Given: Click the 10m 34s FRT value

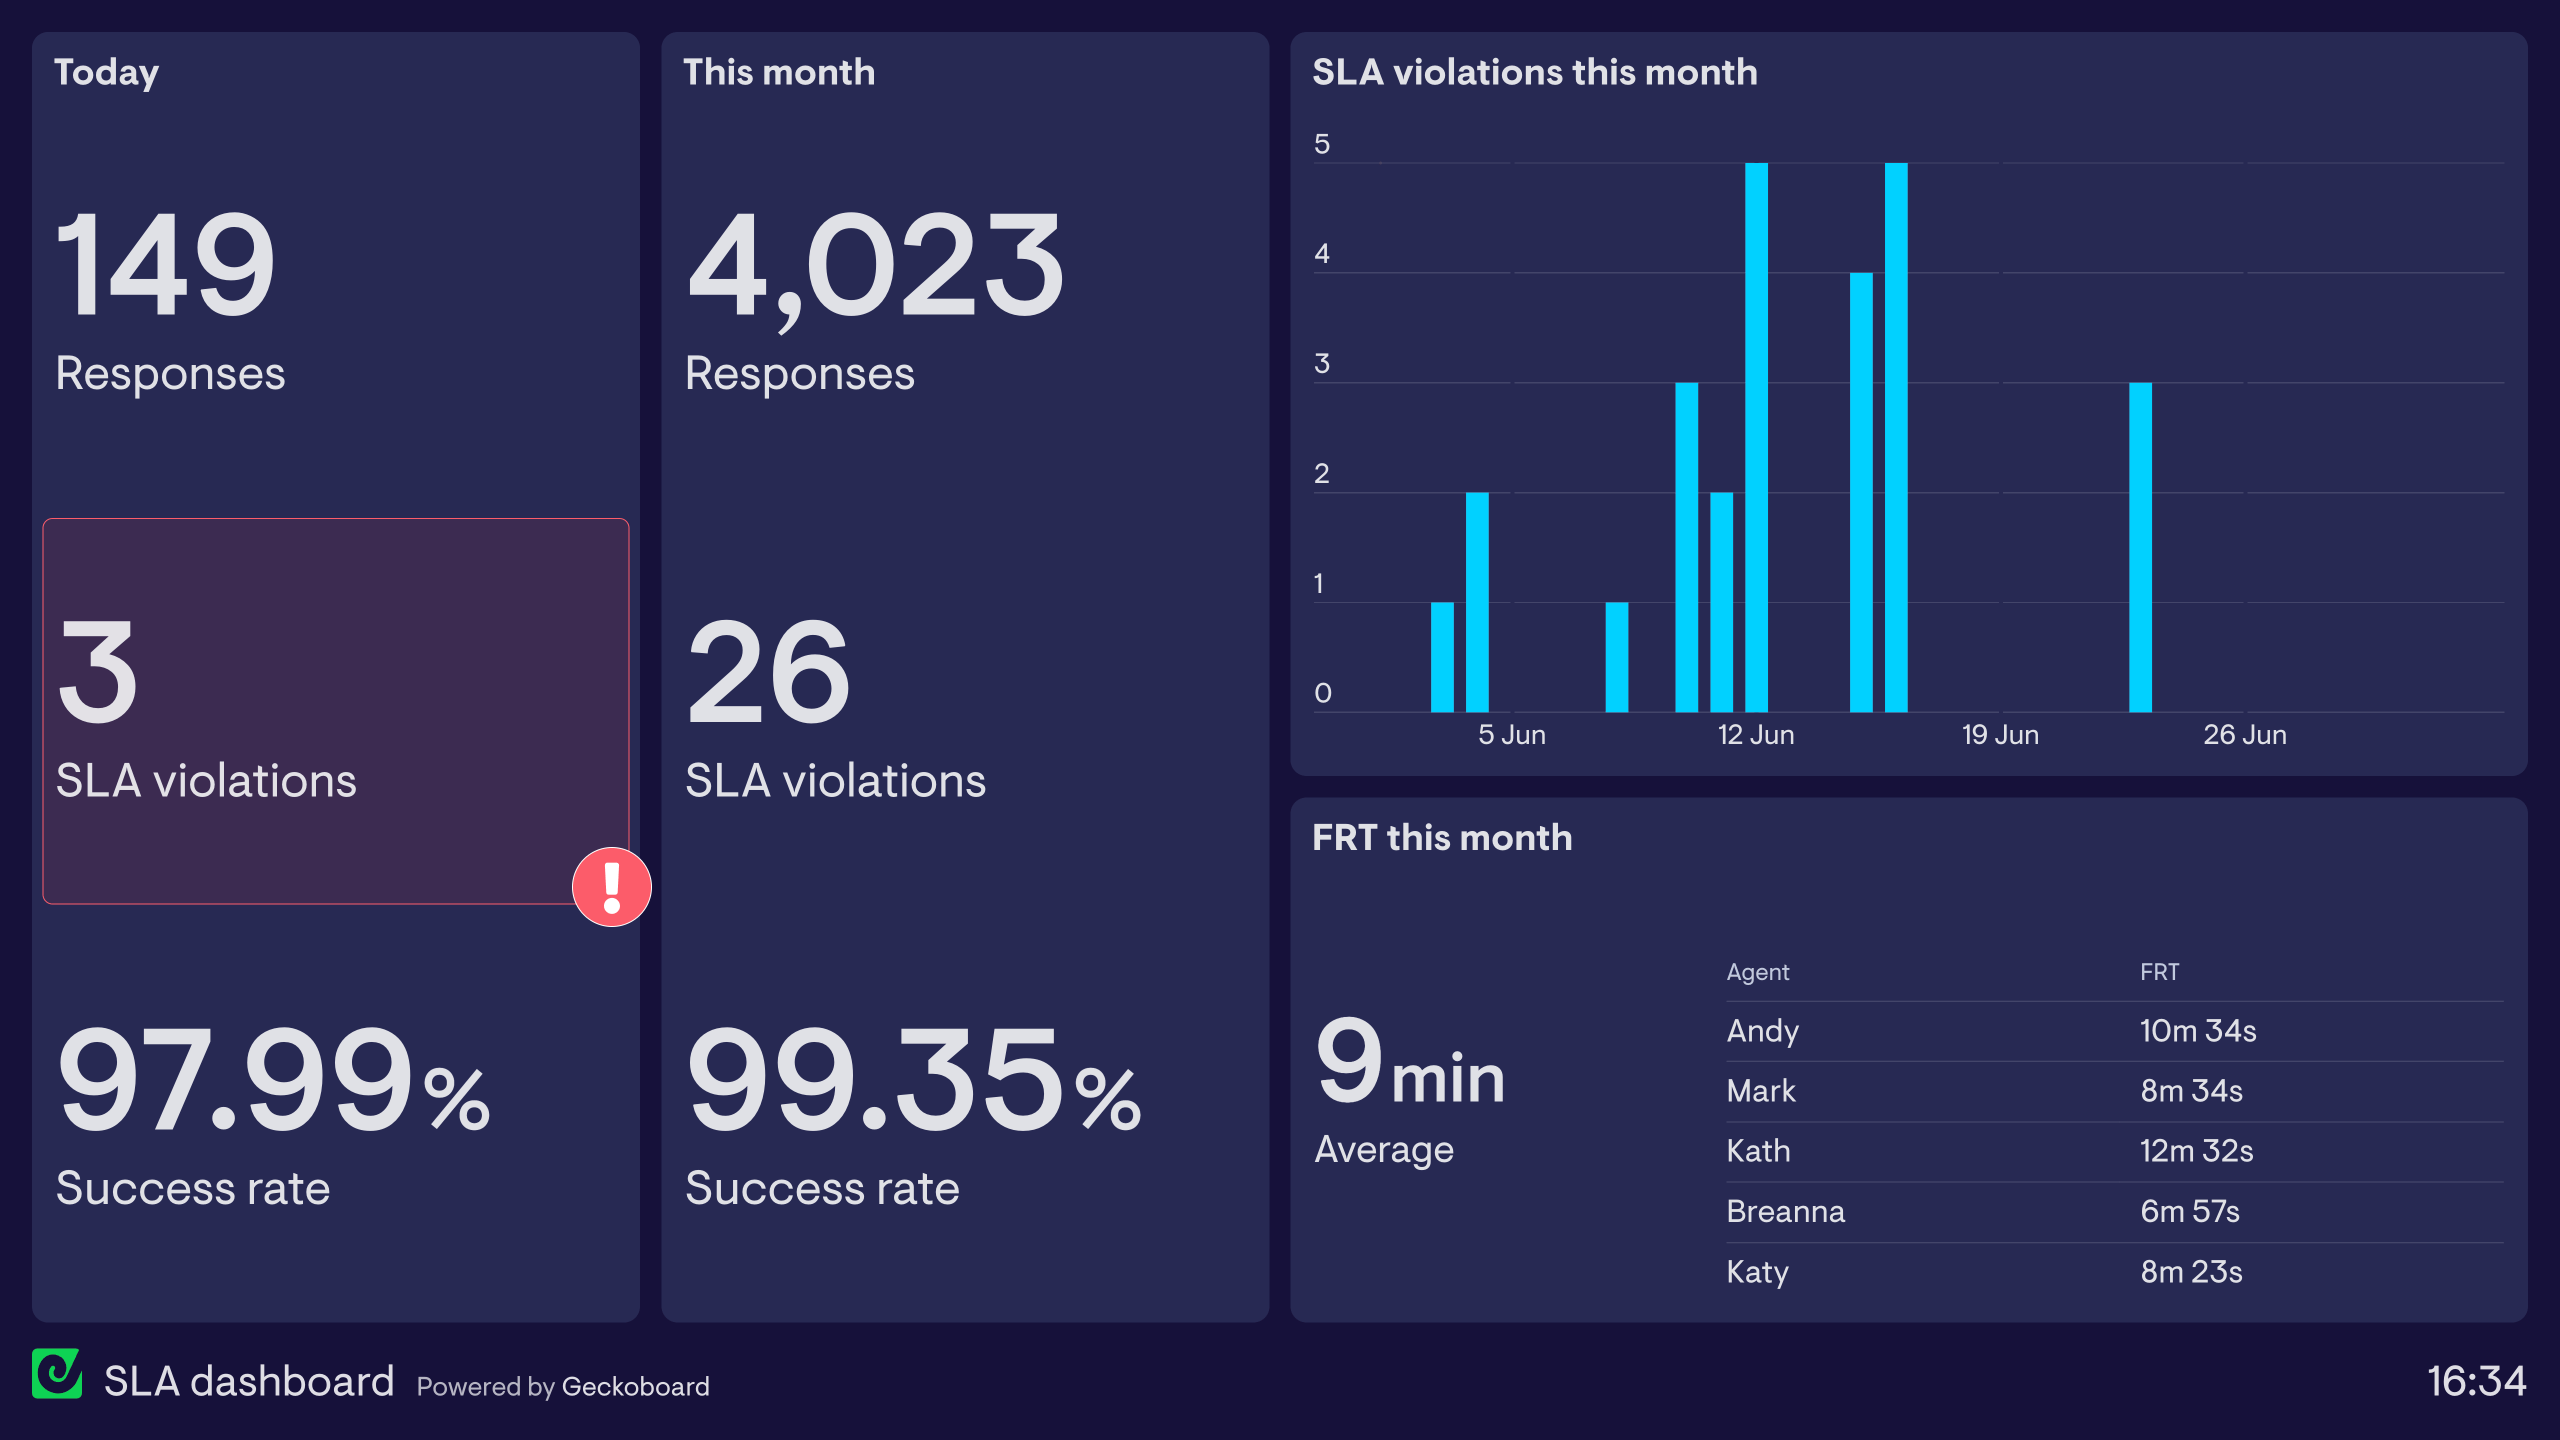Looking at the screenshot, I should pos(2198,1031).
